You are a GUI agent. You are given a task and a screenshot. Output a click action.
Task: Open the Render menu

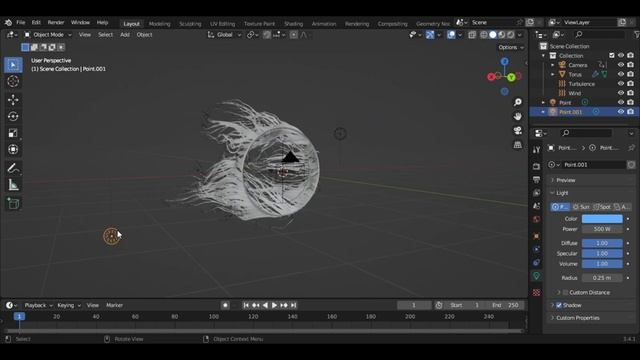[56, 22]
